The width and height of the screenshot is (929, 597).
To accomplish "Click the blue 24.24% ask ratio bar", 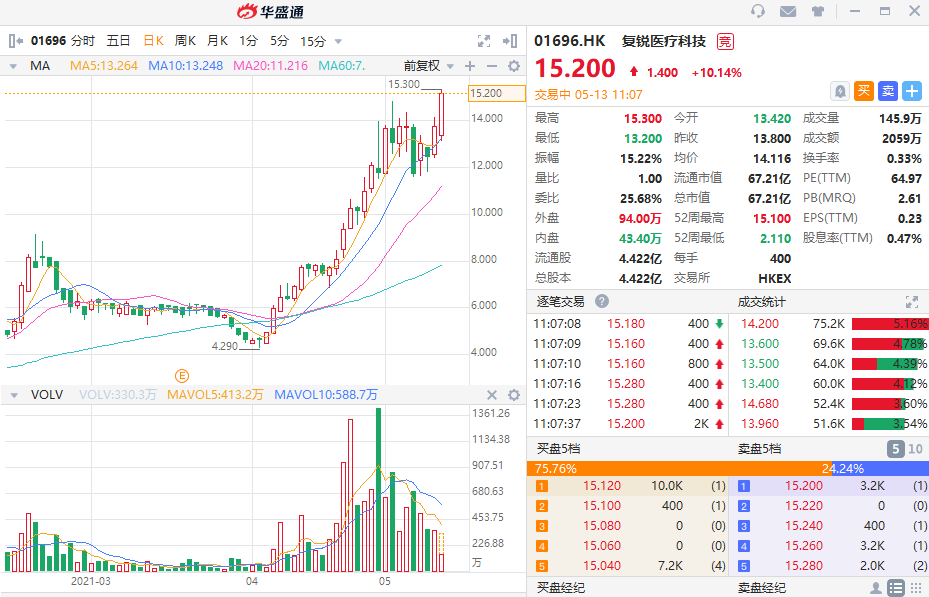I will point(880,468).
